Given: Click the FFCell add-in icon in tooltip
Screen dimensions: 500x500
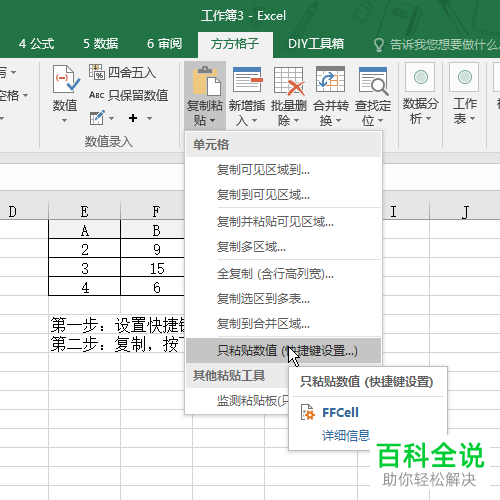Looking at the screenshot, I should [307, 412].
